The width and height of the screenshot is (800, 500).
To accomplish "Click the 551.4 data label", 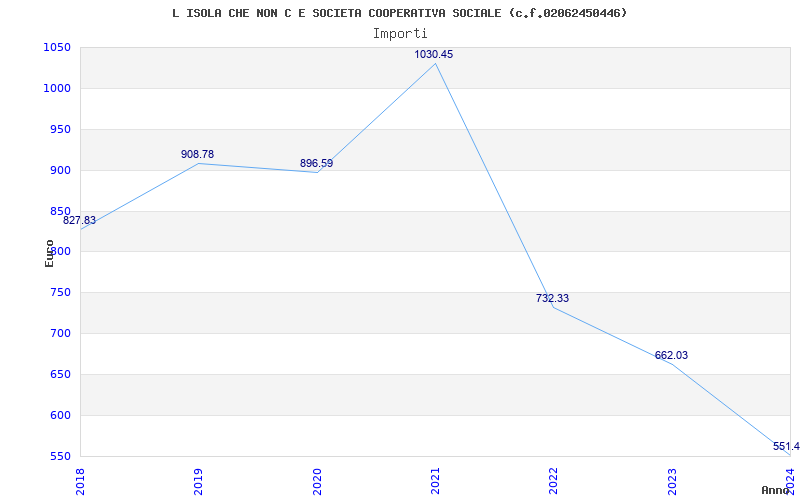I will 786,446.
